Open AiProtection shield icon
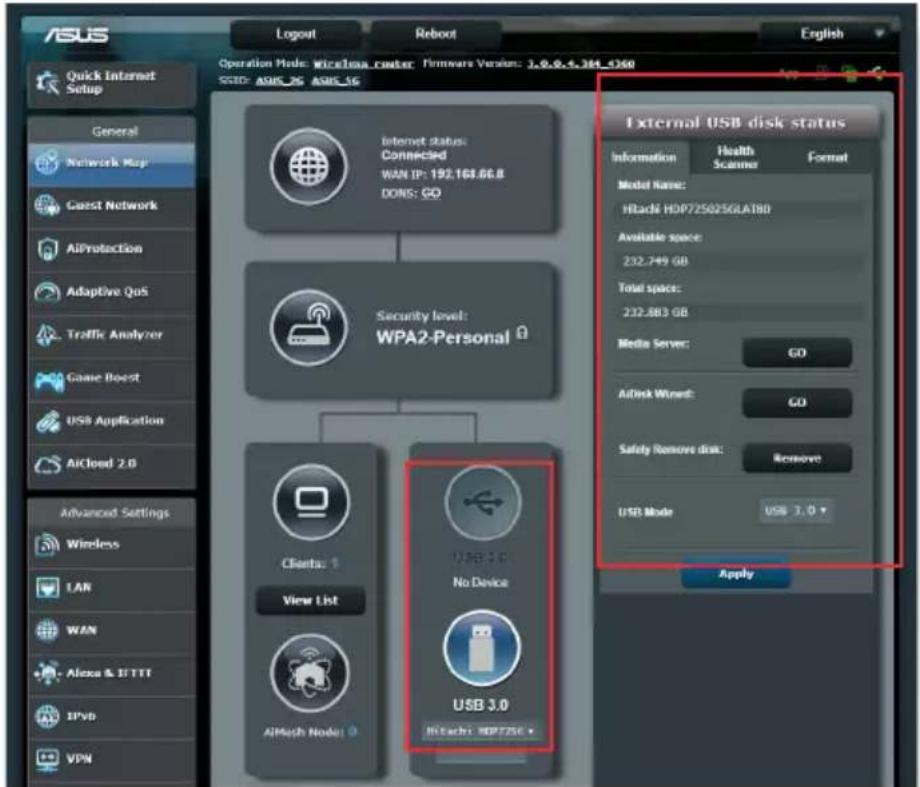The height and width of the screenshot is (787, 920). click(47, 249)
